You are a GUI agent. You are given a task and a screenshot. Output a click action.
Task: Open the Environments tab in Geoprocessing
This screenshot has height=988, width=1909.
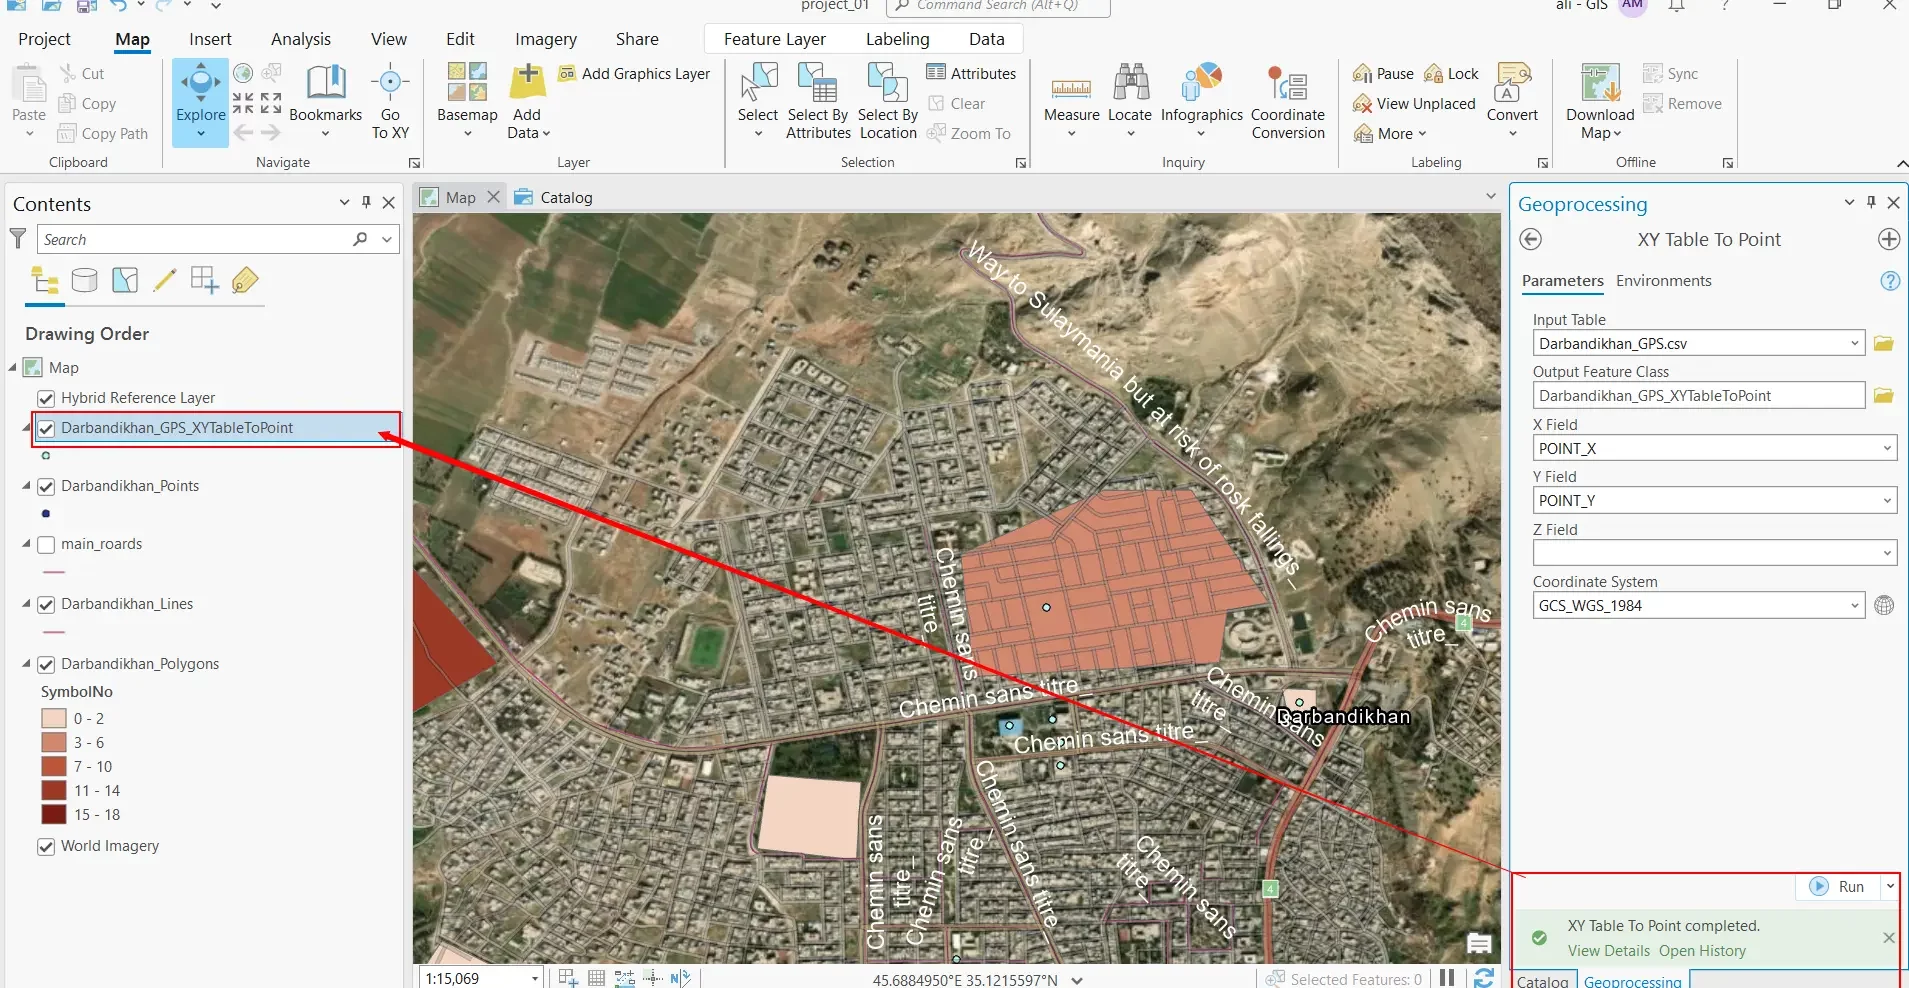[1663, 281]
